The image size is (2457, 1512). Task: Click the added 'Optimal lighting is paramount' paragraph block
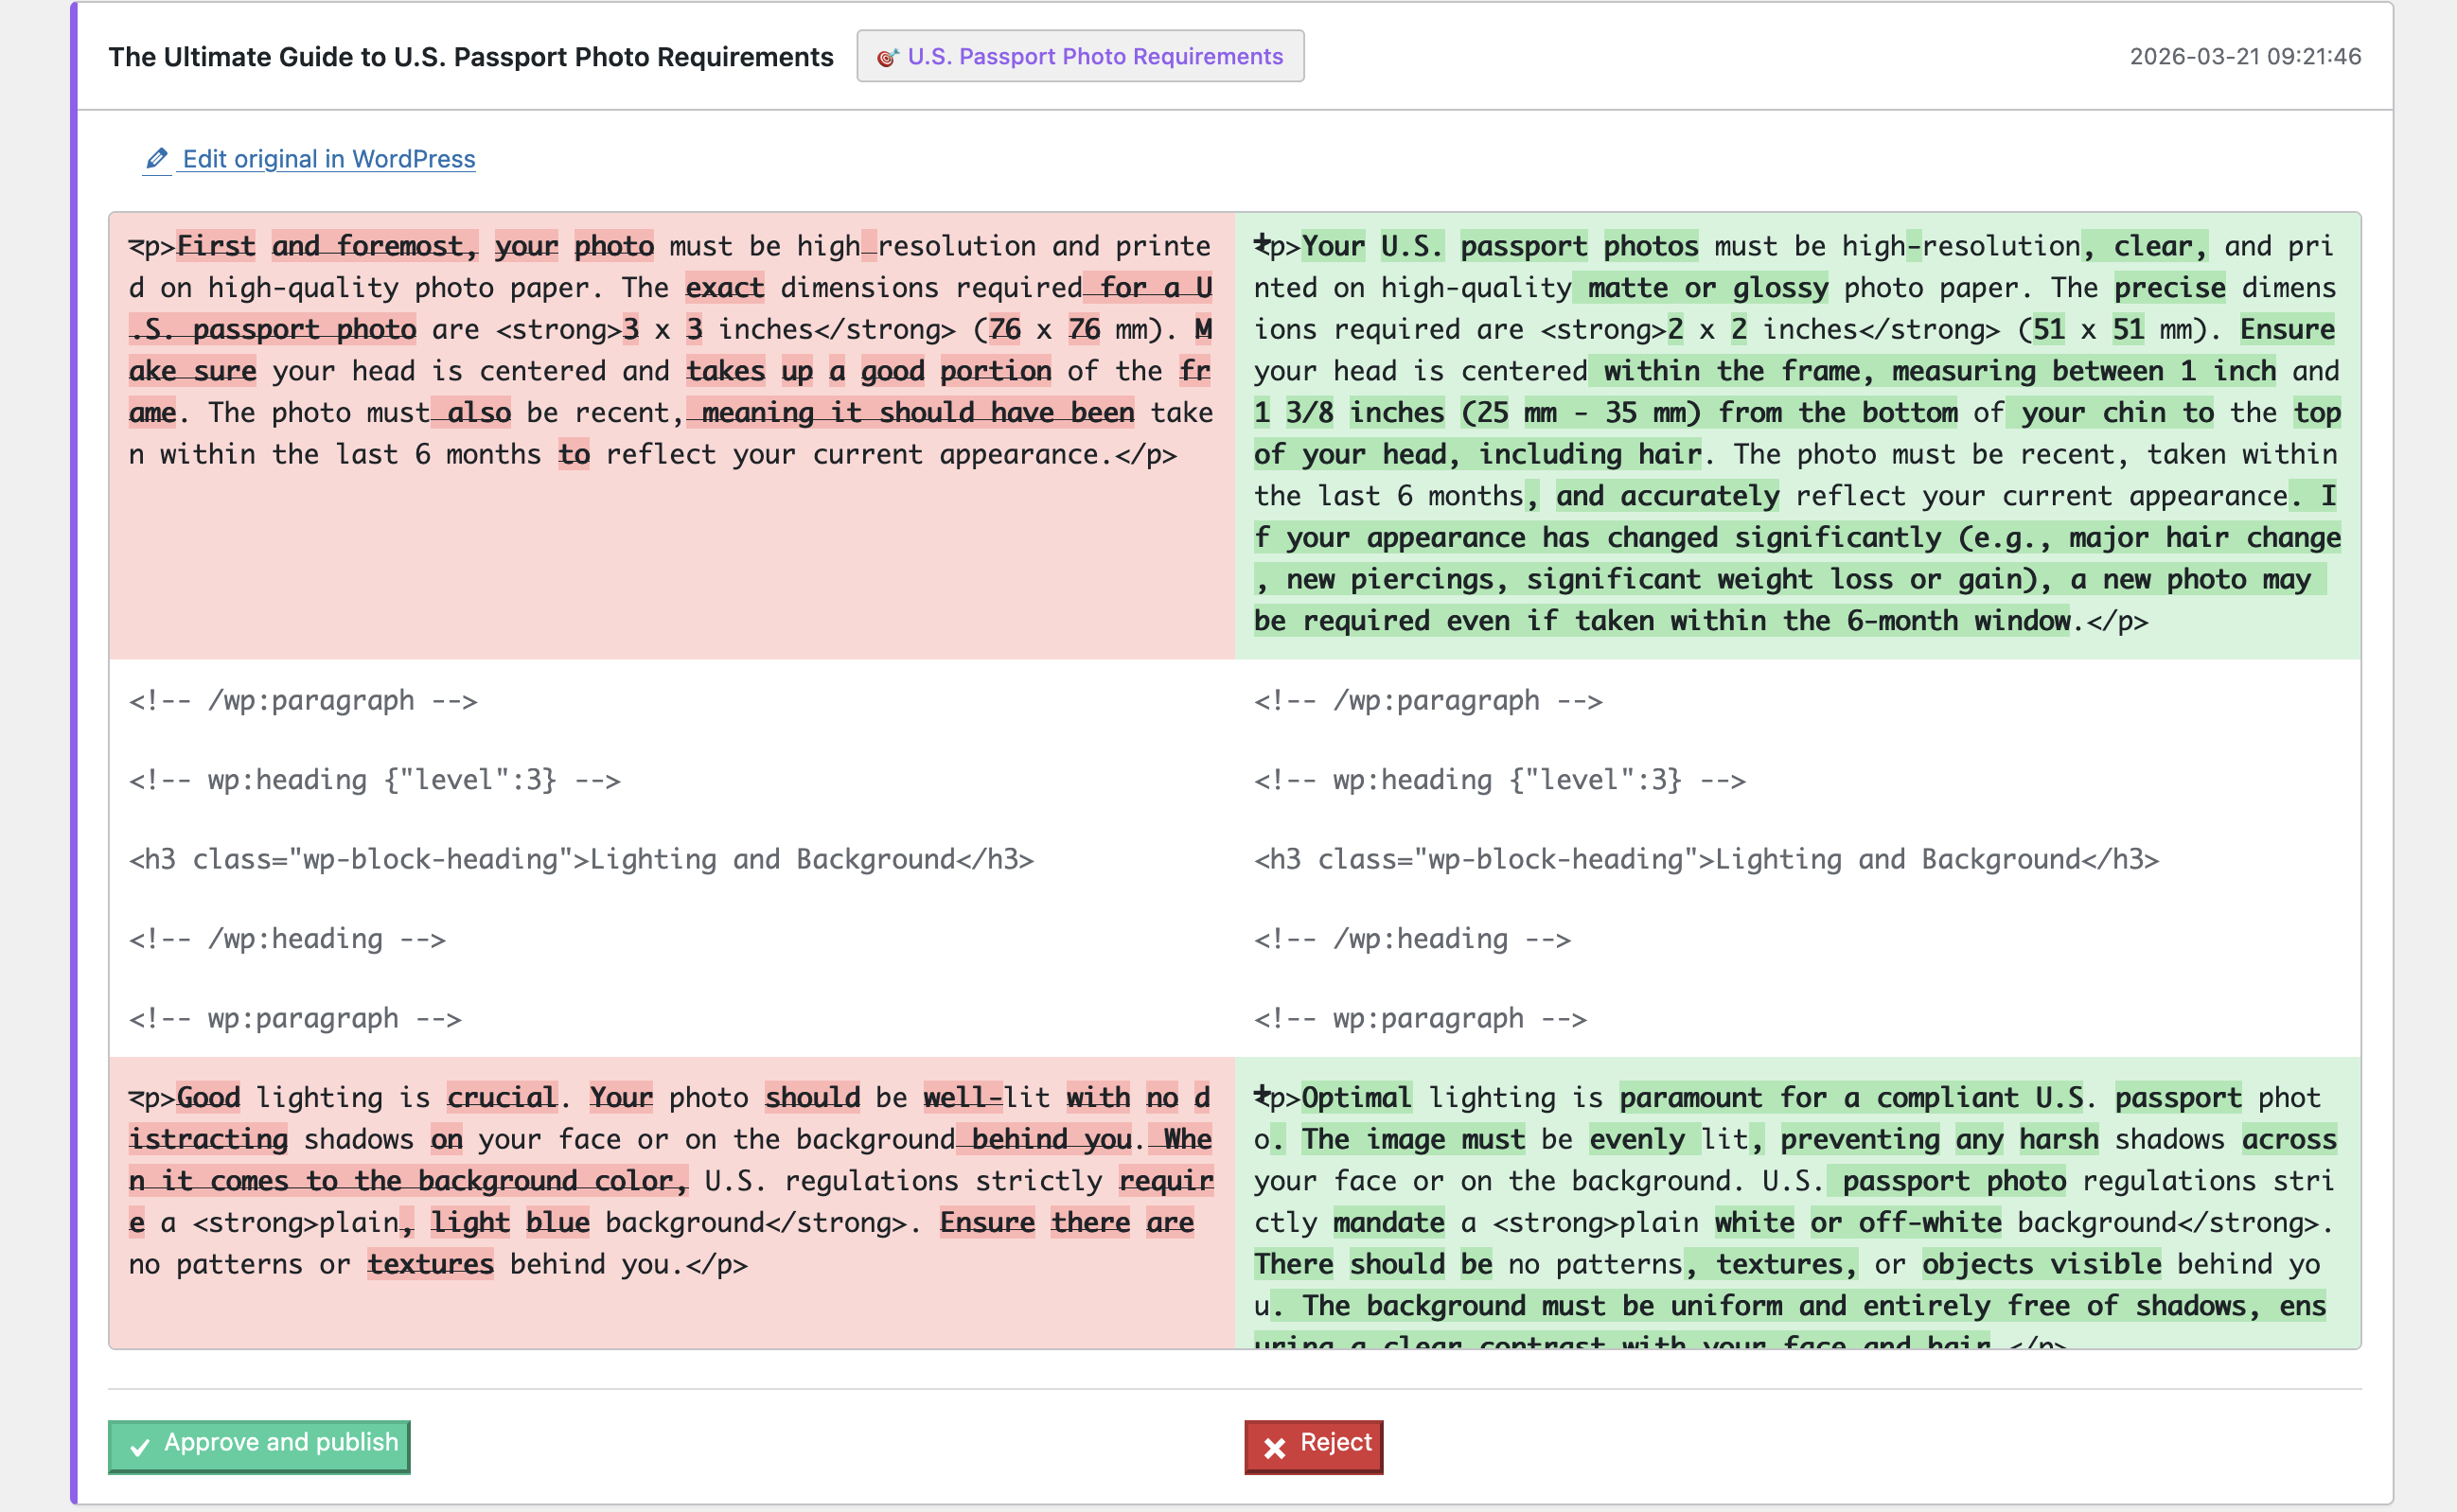pyautogui.click(x=1796, y=1202)
